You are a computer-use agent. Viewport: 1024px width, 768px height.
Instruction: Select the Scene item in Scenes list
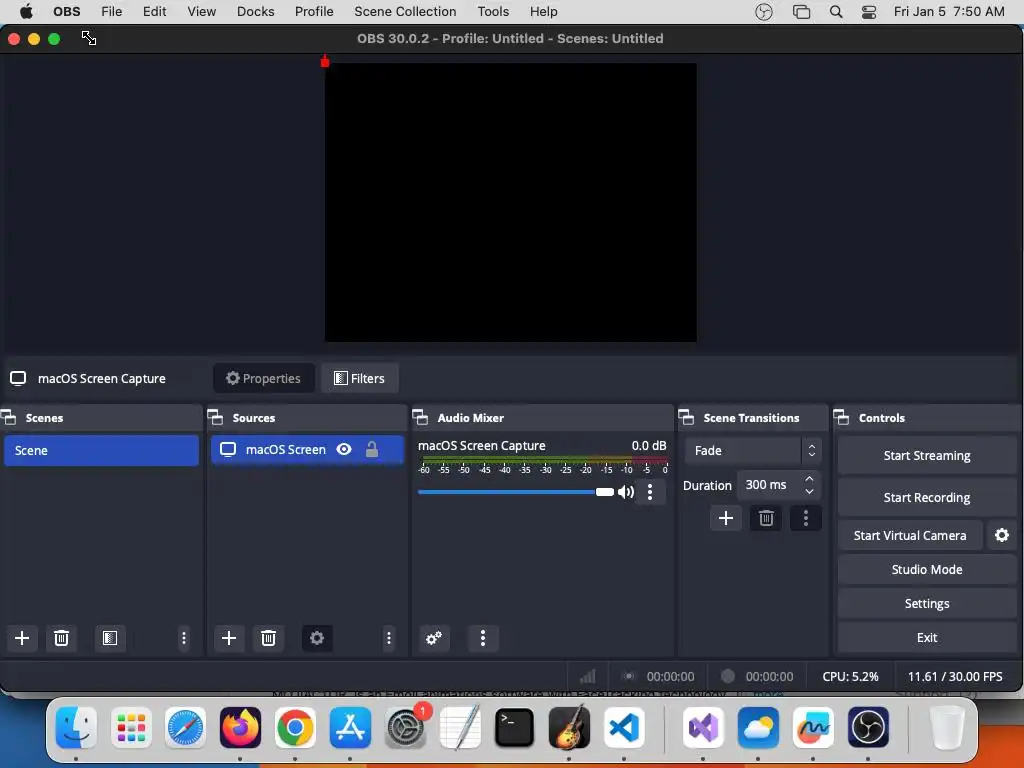pyautogui.click(x=101, y=451)
